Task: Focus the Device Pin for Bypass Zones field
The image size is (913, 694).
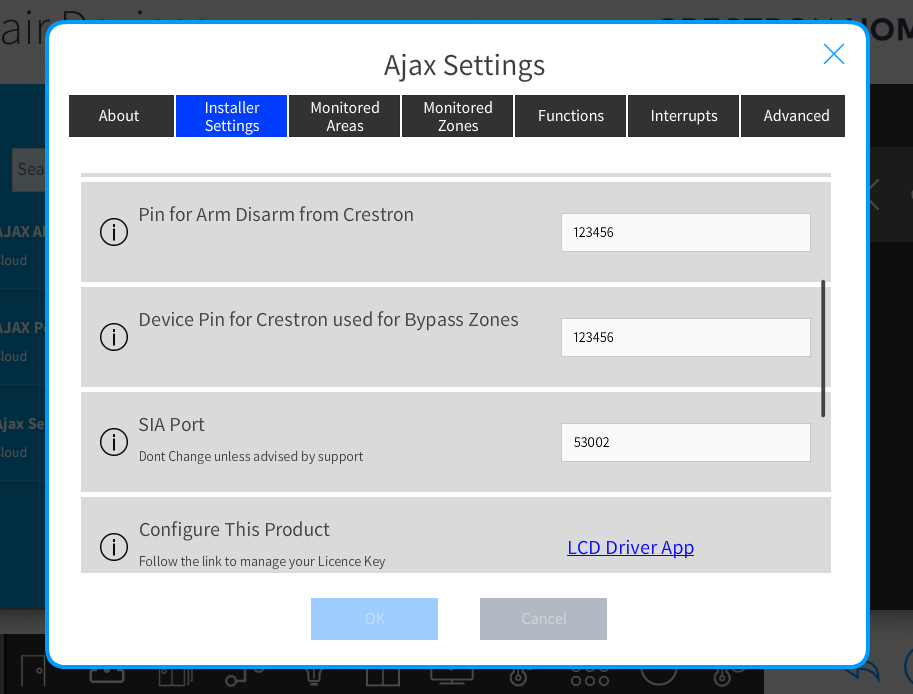Action: click(x=685, y=337)
